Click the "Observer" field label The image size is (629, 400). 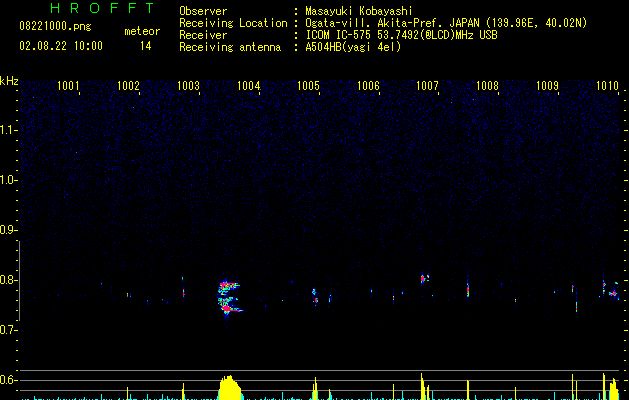coord(203,11)
